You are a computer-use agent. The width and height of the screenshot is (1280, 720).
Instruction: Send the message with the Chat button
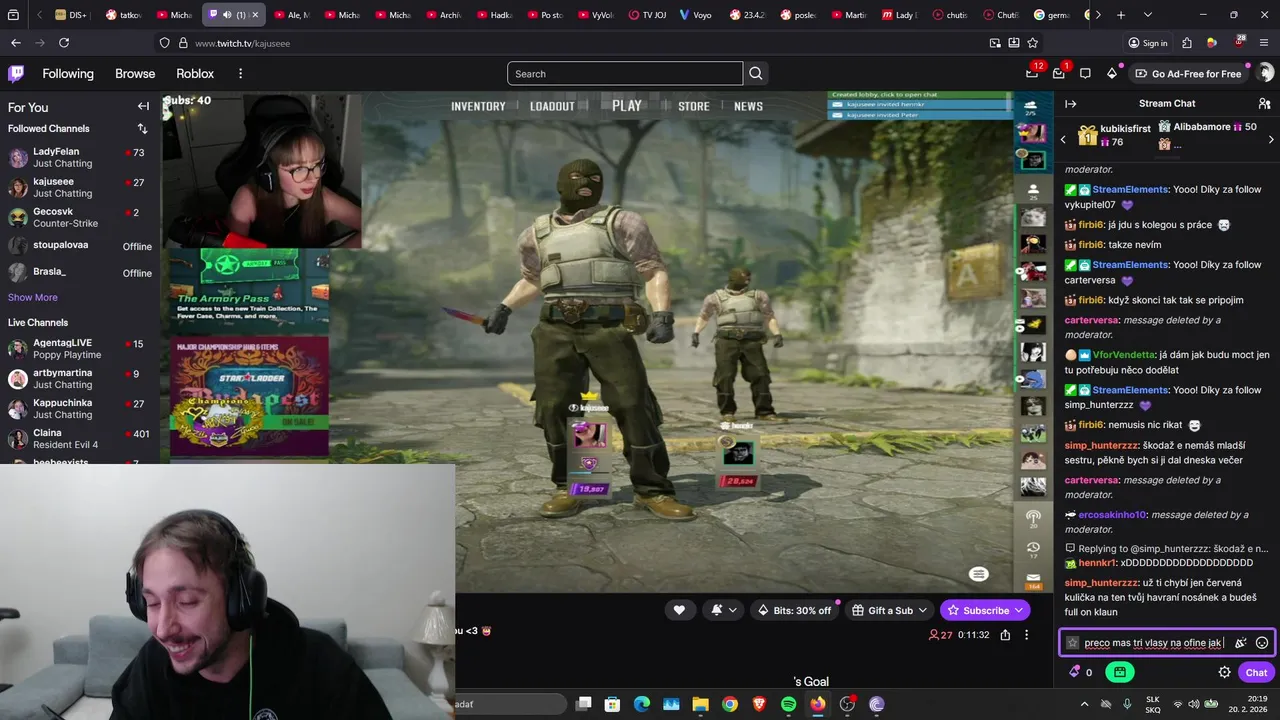[1256, 672]
